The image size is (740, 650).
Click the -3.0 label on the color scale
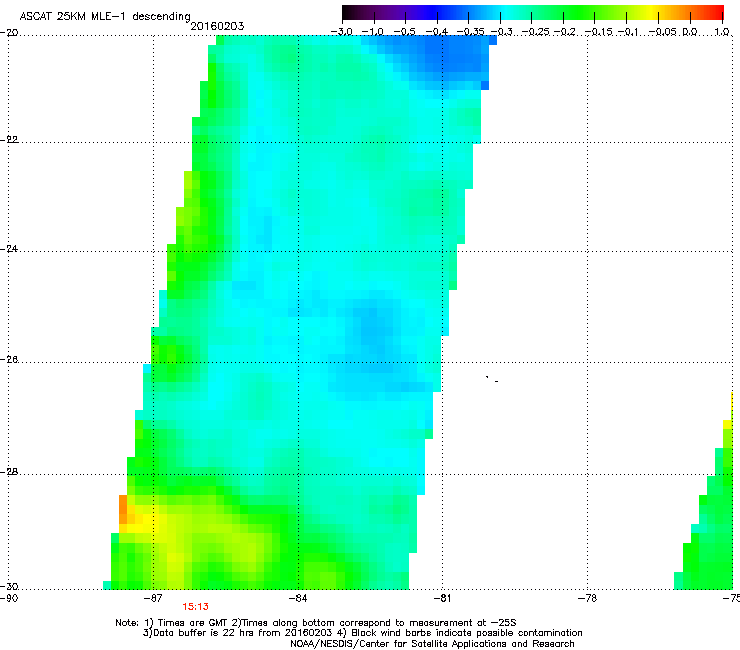(x=341, y=32)
